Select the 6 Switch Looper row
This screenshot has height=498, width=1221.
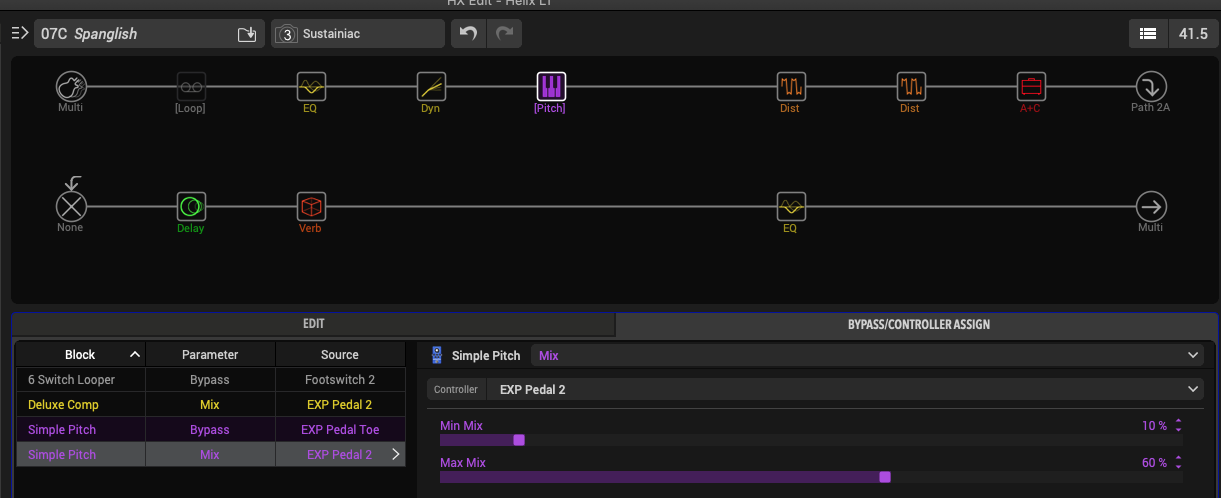211,380
